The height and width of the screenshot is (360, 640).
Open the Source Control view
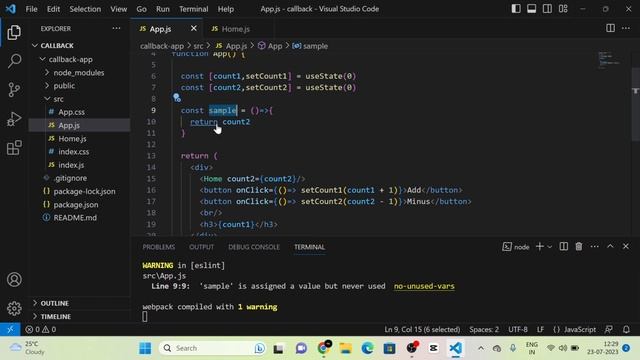(x=14, y=89)
